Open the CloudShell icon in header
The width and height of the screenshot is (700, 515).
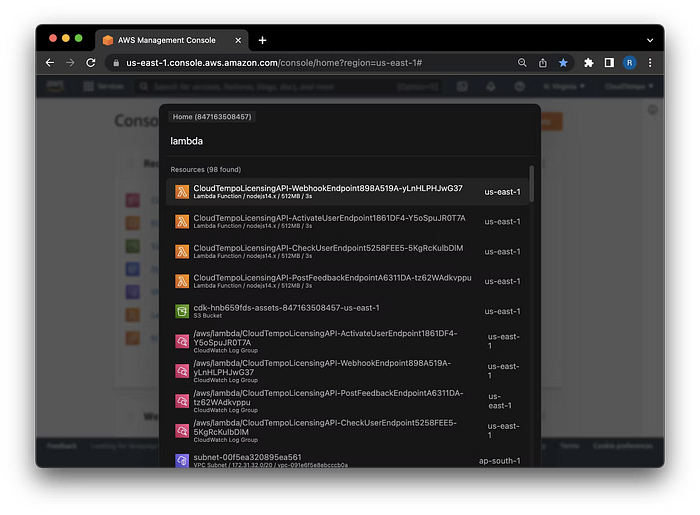(x=462, y=87)
